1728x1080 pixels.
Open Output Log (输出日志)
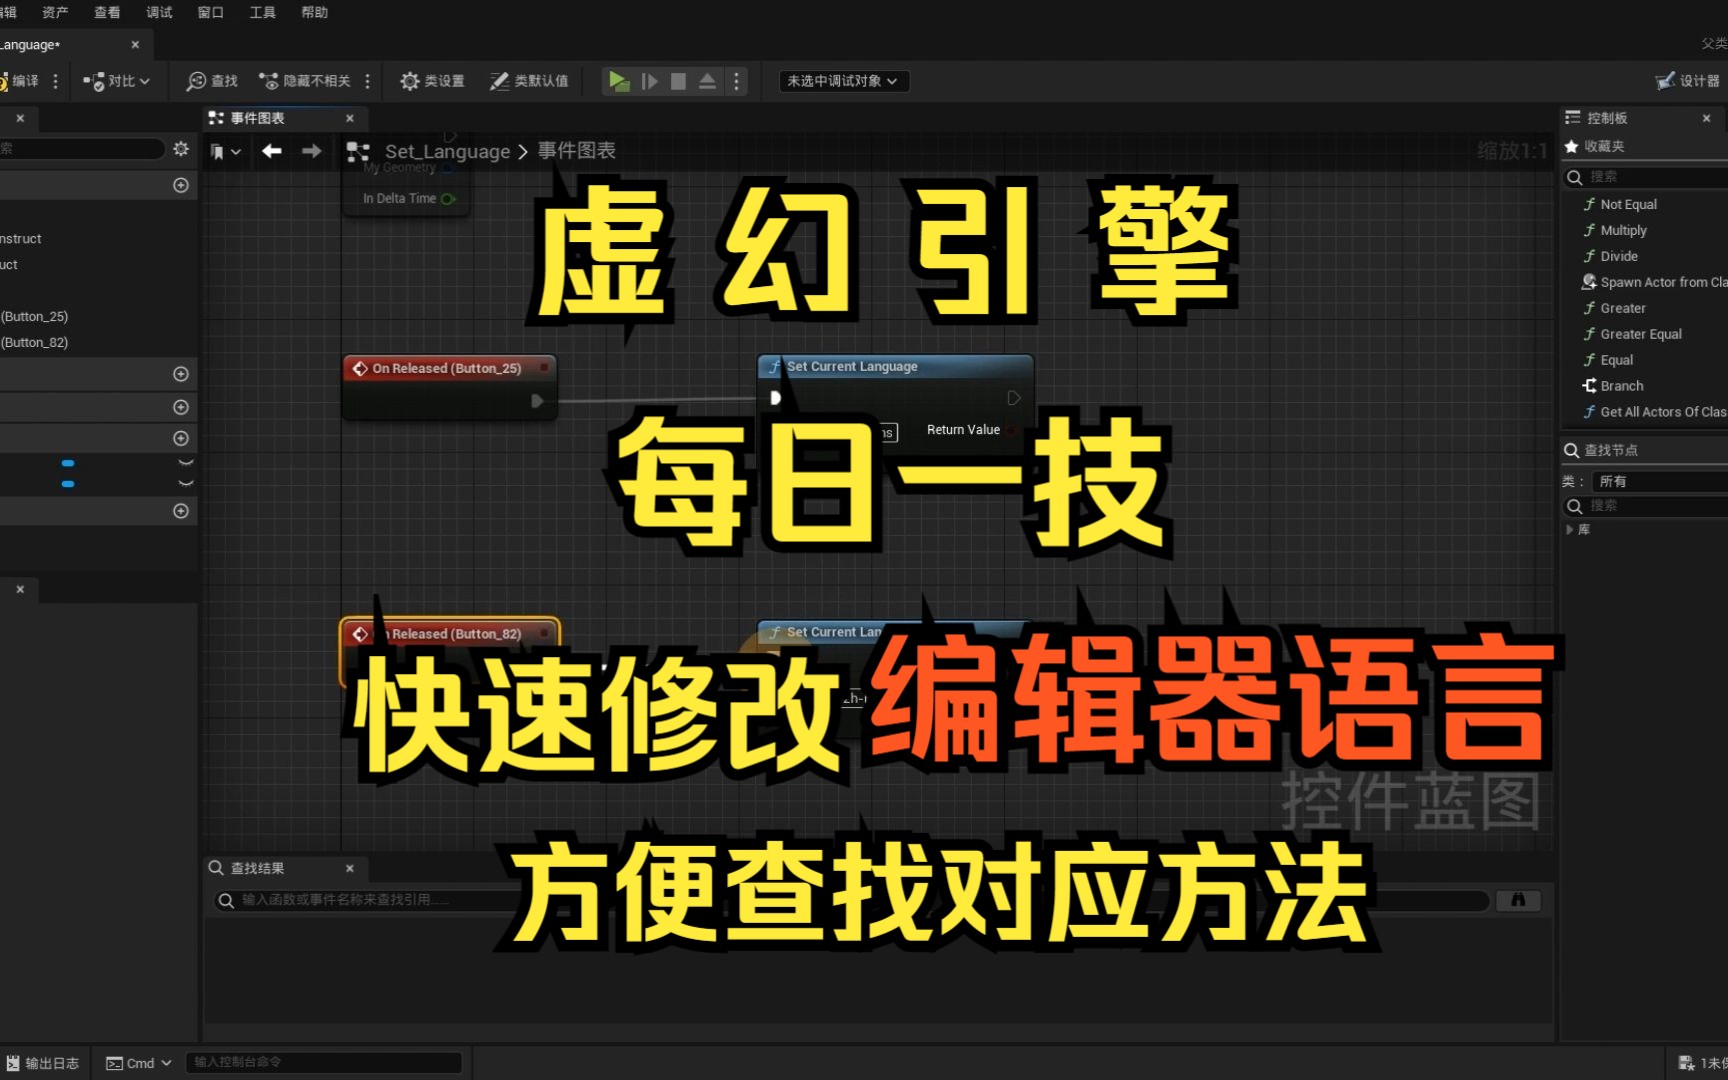click(43, 1063)
